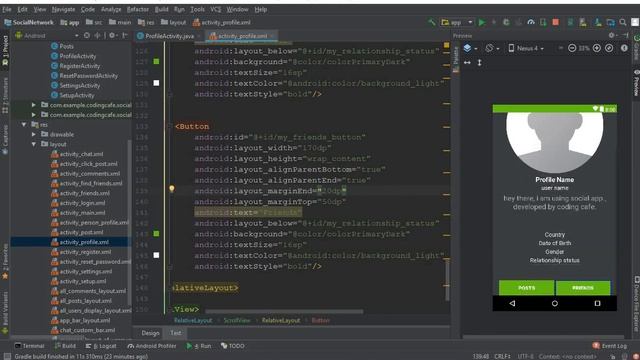Click the horizontal expand arrow in the preview

(x=467, y=62)
